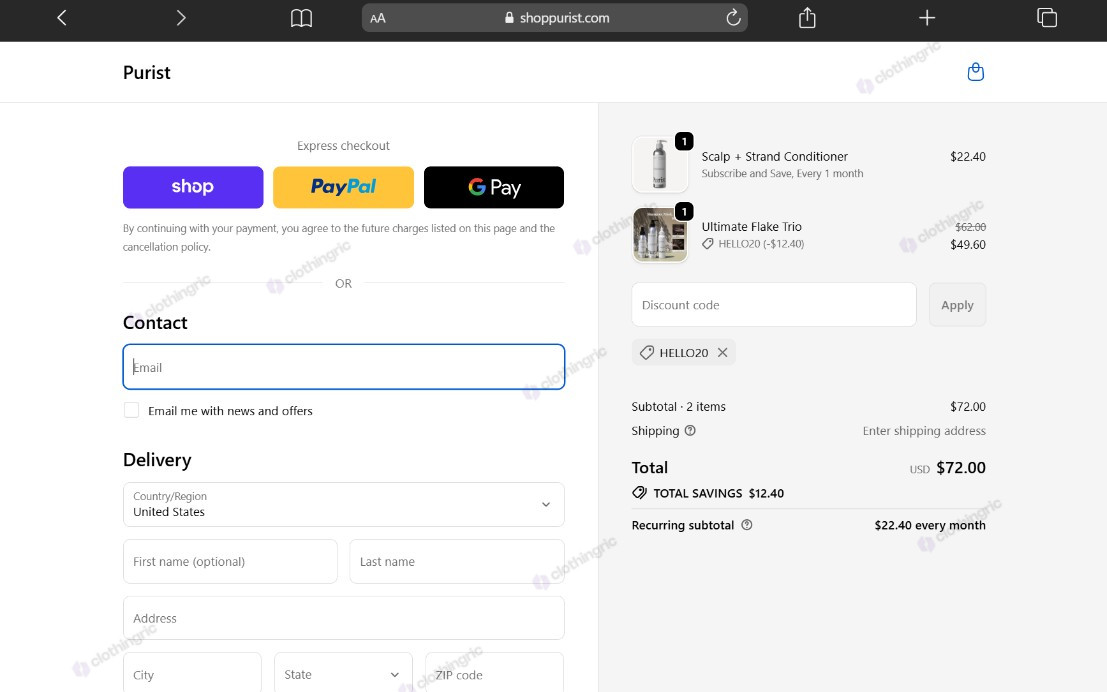Open the bookmarks book icon
1107x692 pixels.
(x=301, y=18)
